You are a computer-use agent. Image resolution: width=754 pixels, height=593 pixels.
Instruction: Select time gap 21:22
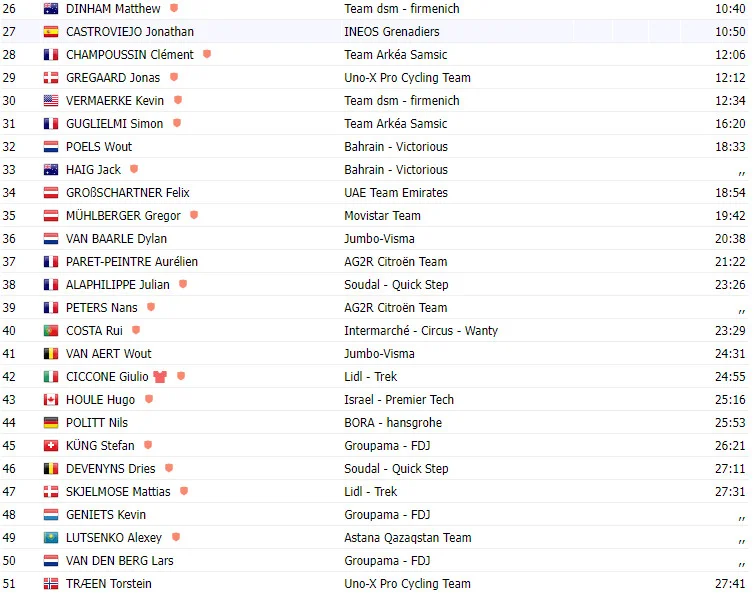(730, 262)
